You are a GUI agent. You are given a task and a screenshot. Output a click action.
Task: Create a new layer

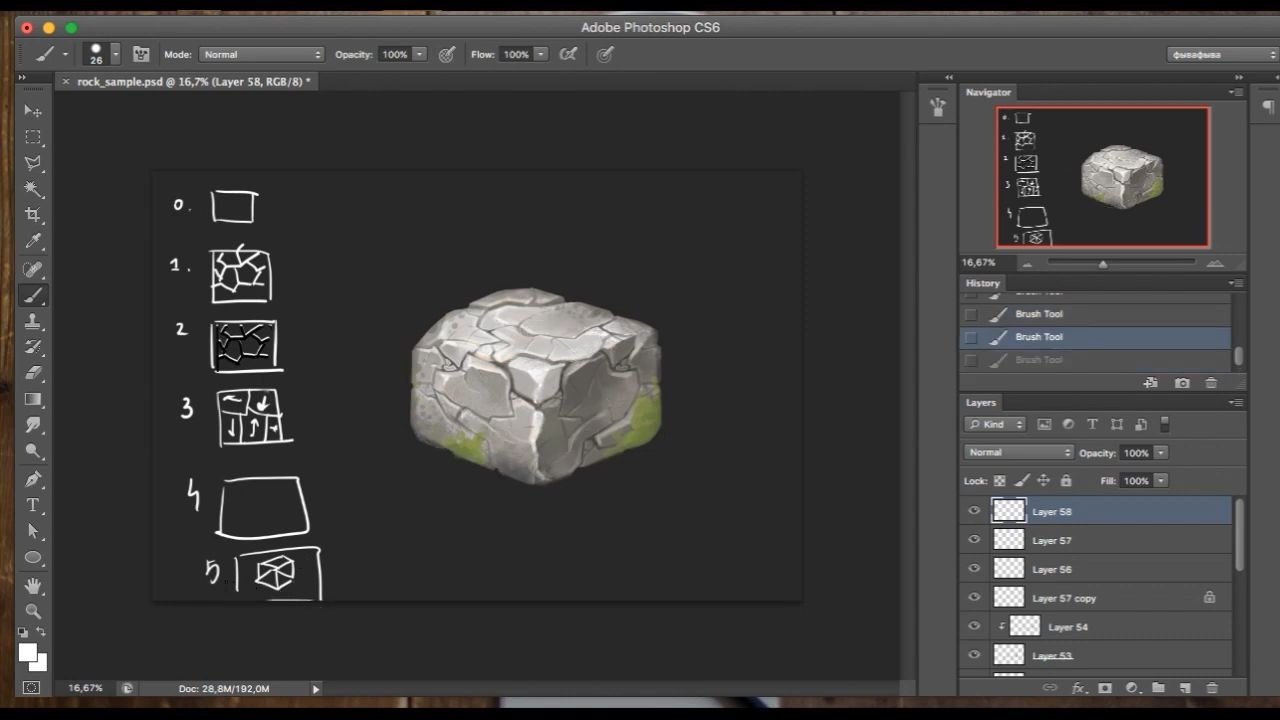pos(1185,688)
